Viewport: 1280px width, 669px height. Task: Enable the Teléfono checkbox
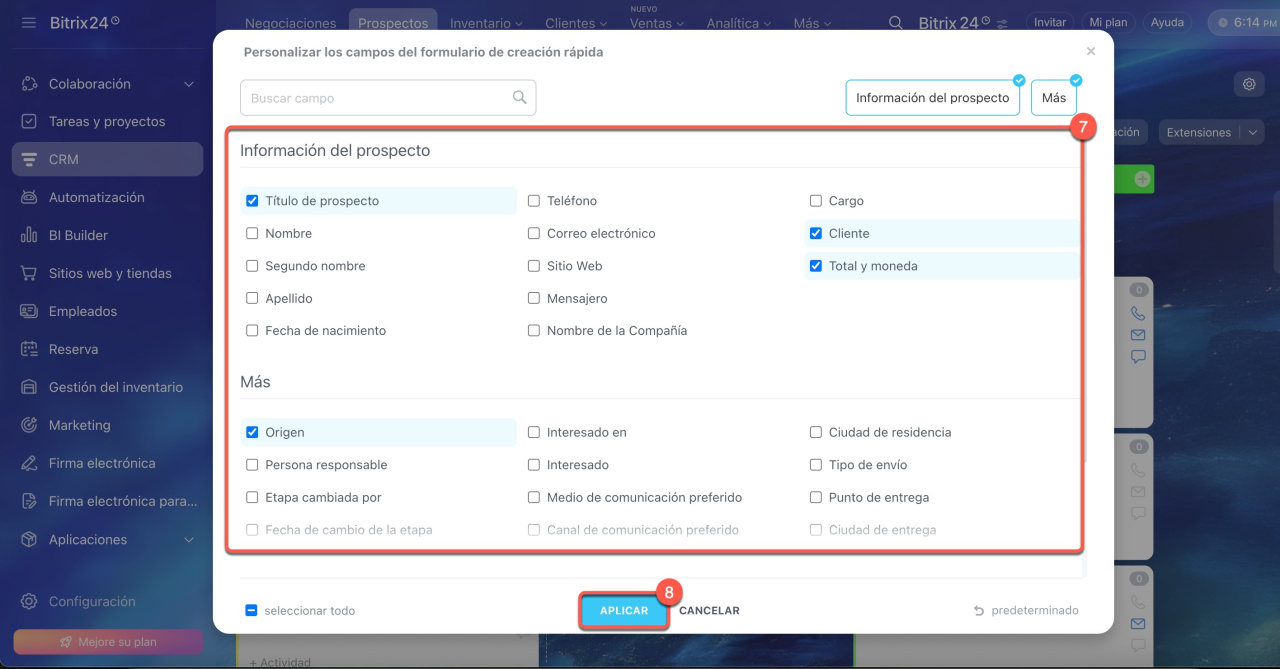[x=534, y=201]
